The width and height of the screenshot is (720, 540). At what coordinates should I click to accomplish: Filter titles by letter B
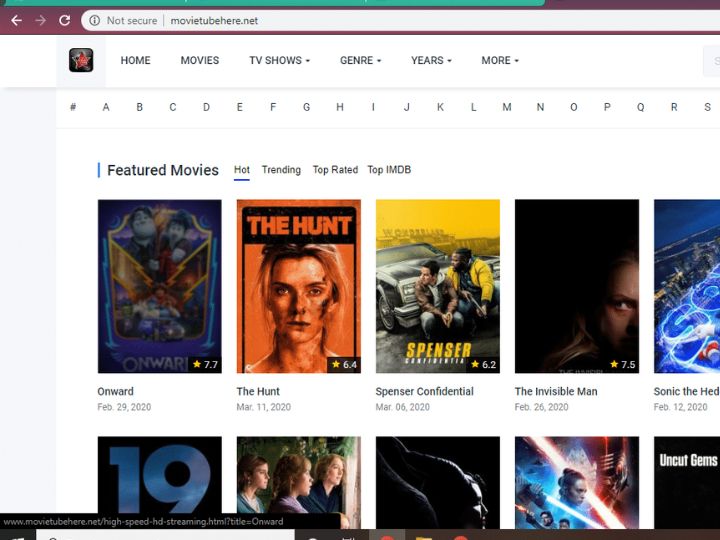point(140,107)
